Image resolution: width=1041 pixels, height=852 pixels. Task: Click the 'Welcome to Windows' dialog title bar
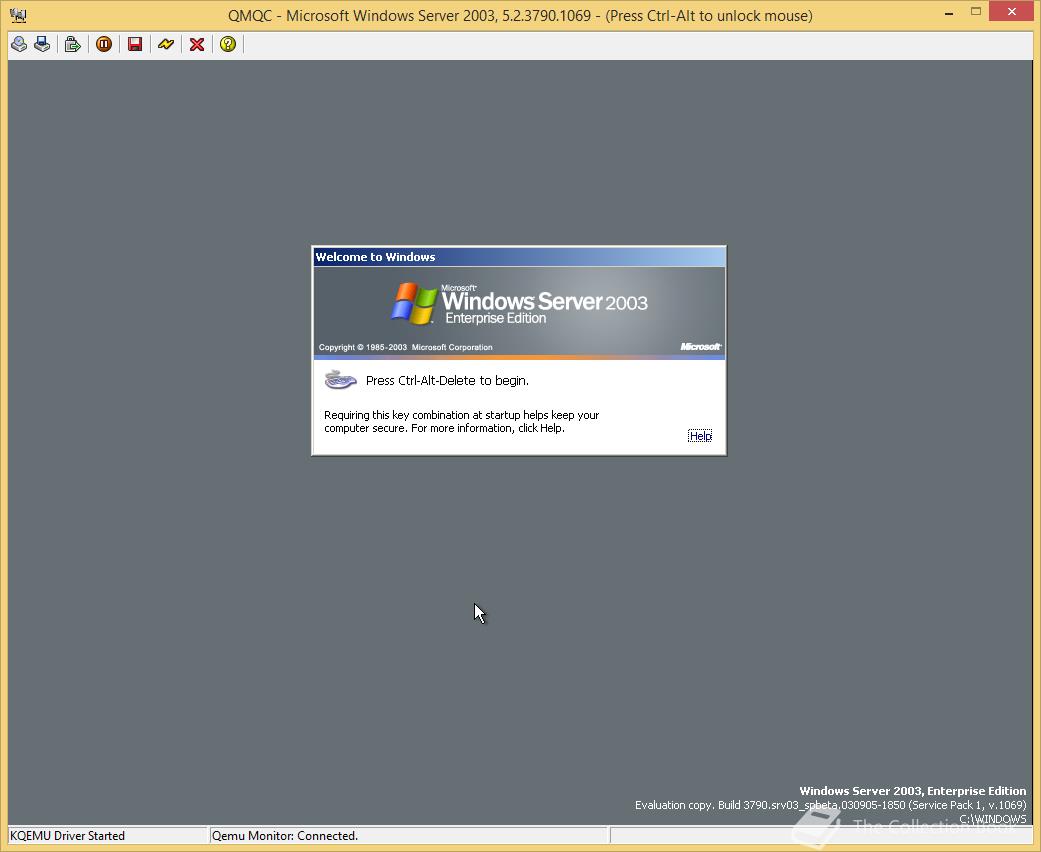point(519,257)
